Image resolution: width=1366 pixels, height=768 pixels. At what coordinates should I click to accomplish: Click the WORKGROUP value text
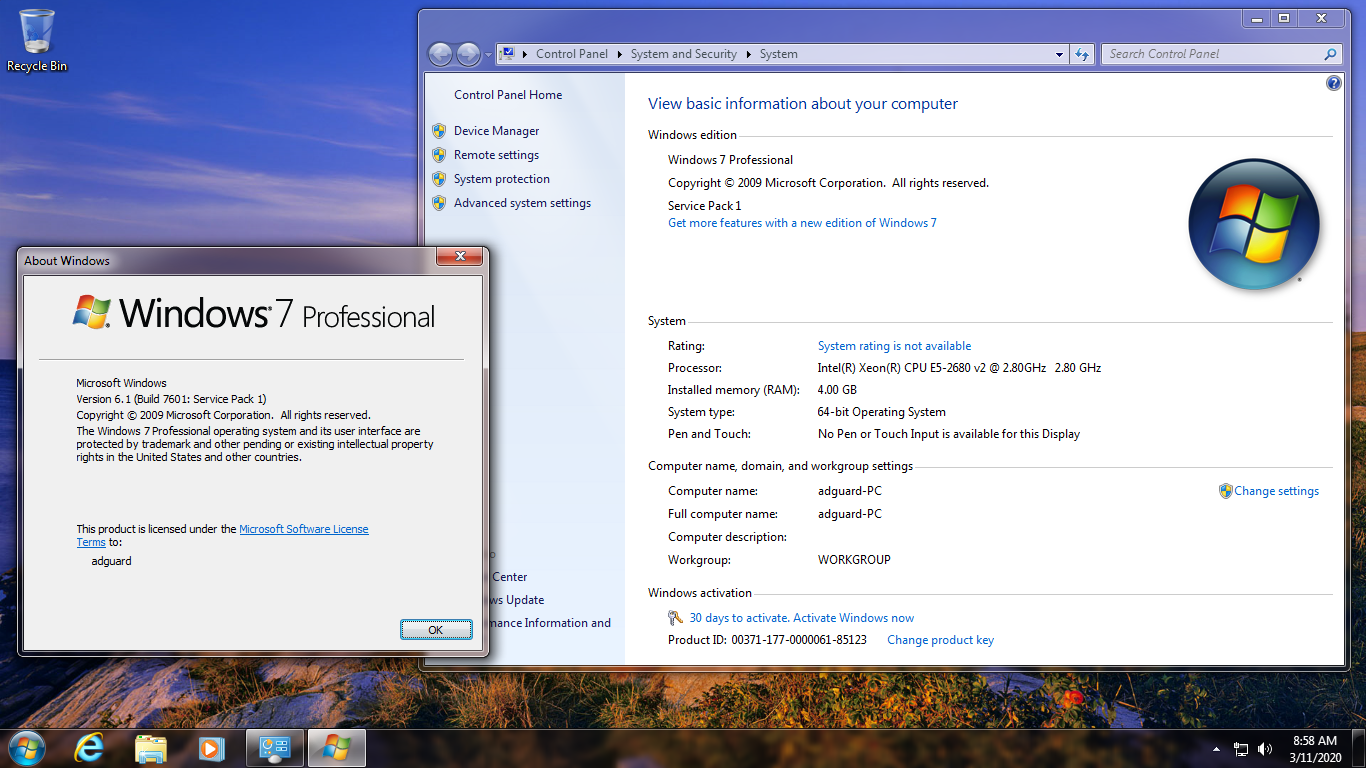click(854, 560)
